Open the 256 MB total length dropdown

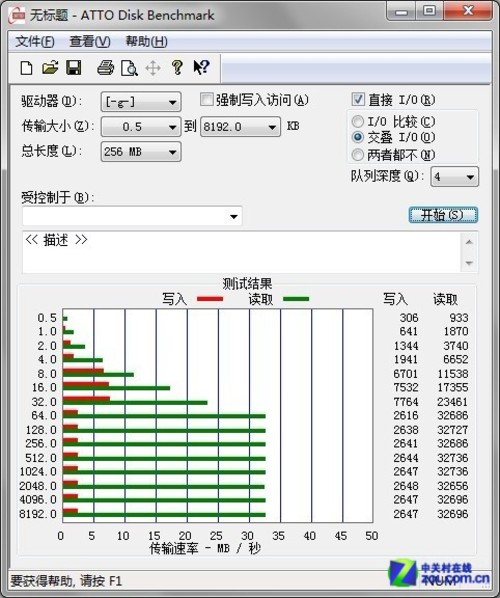tap(141, 152)
